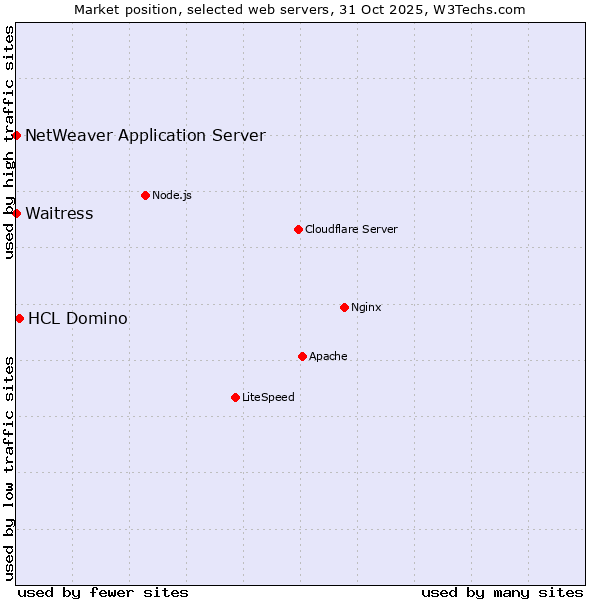Click the chart title mentioning W3Techs.com
Viewport: 600px width, 600px height.
300,9
